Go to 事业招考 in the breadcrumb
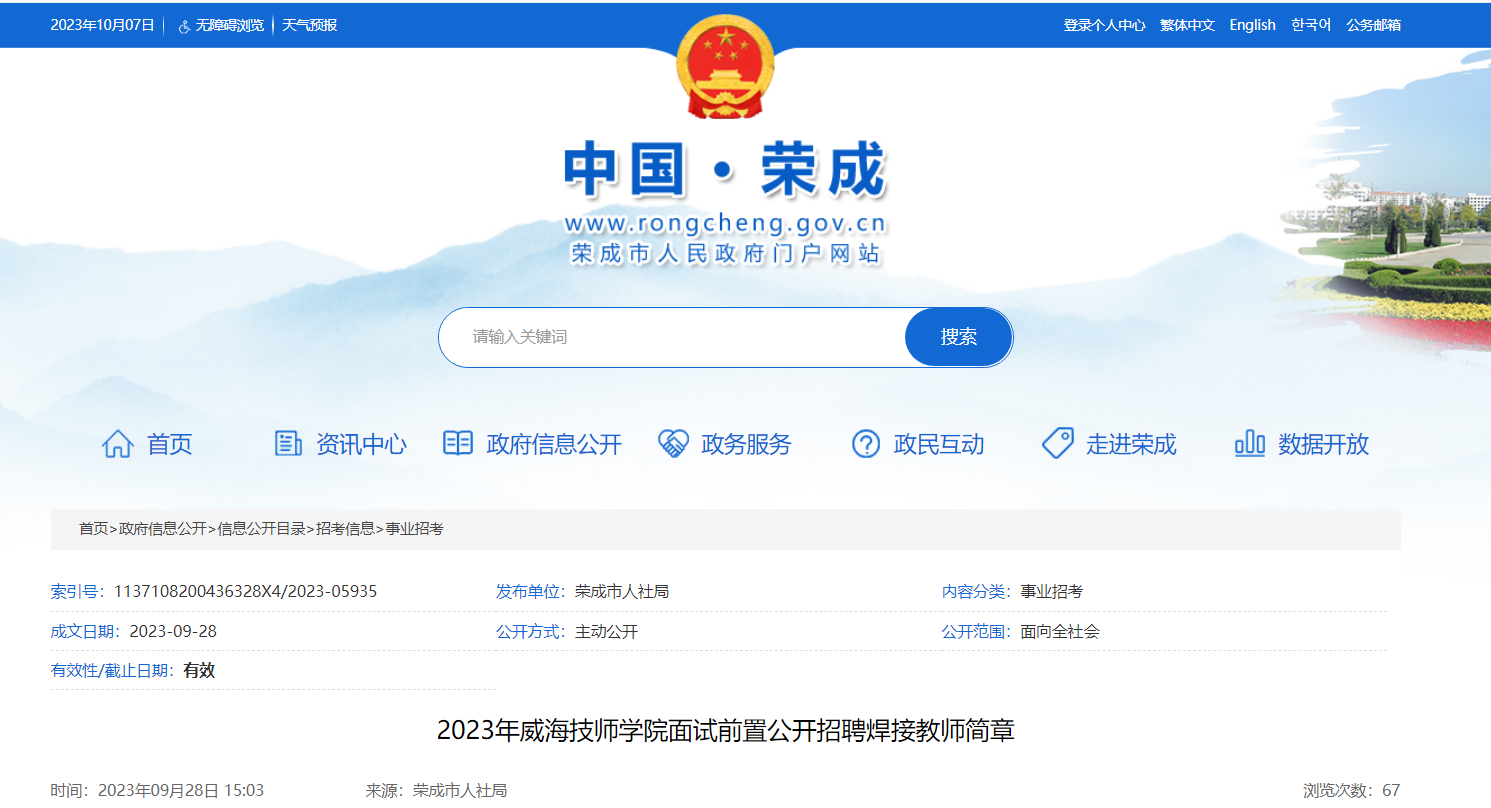This screenshot has width=1491, height=808. (414, 529)
